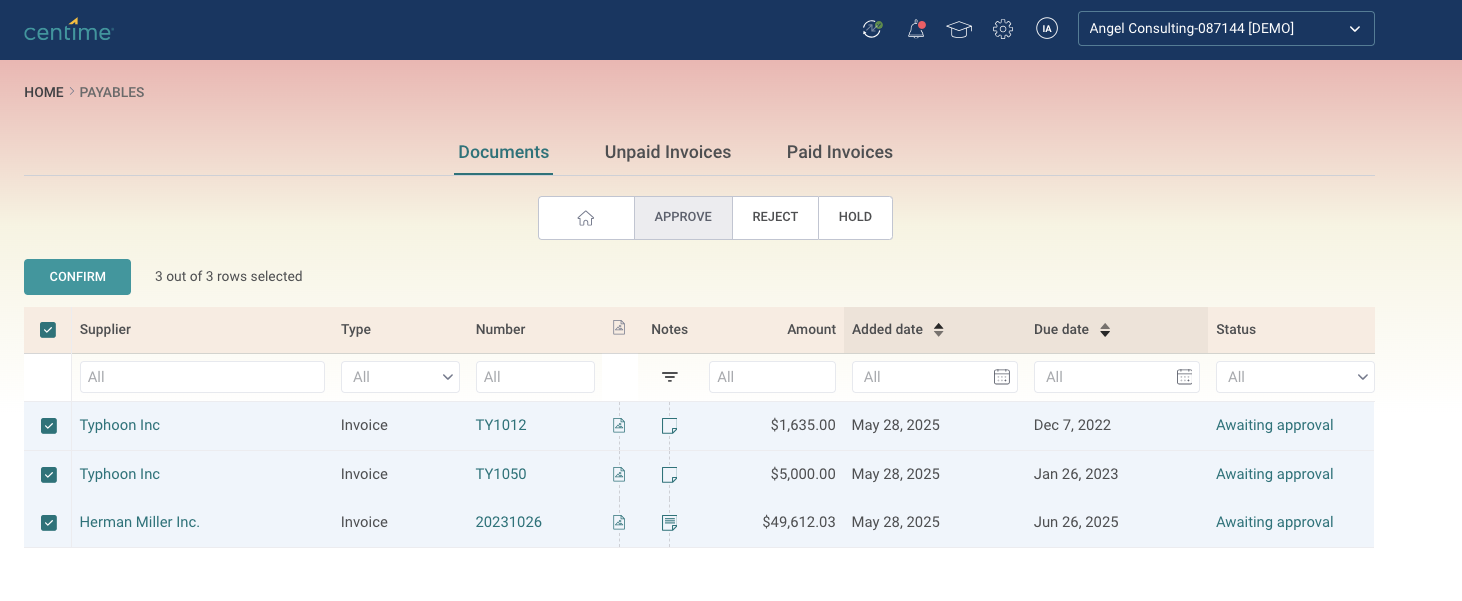Click the home icon in action bar
The image size is (1462, 601).
[586, 218]
